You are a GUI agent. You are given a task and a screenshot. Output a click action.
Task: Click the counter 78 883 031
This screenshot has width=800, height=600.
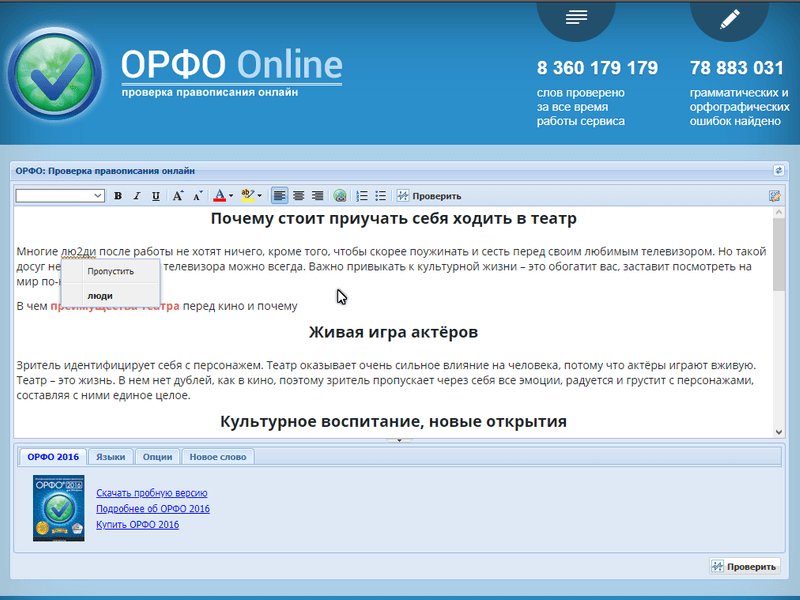(737, 68)
